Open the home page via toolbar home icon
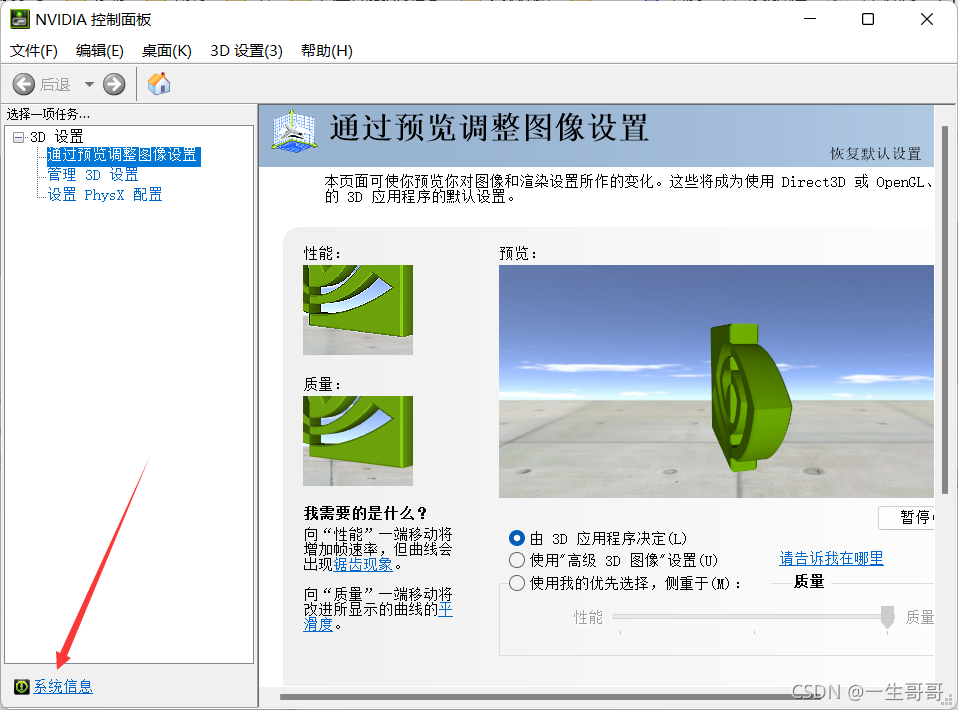The height and width of the screenshot is (710, 958). coord(158,84)
